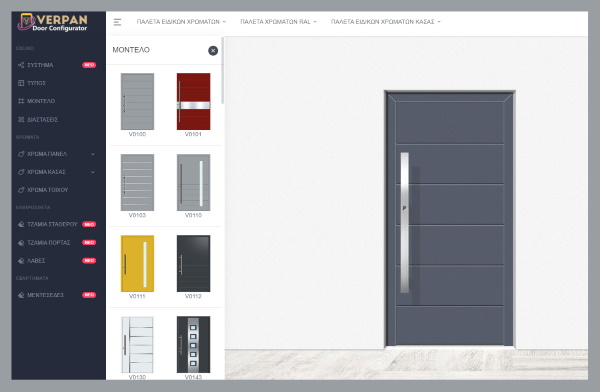Select red door model V0101
Screen dimensions: 600x392
193,101
